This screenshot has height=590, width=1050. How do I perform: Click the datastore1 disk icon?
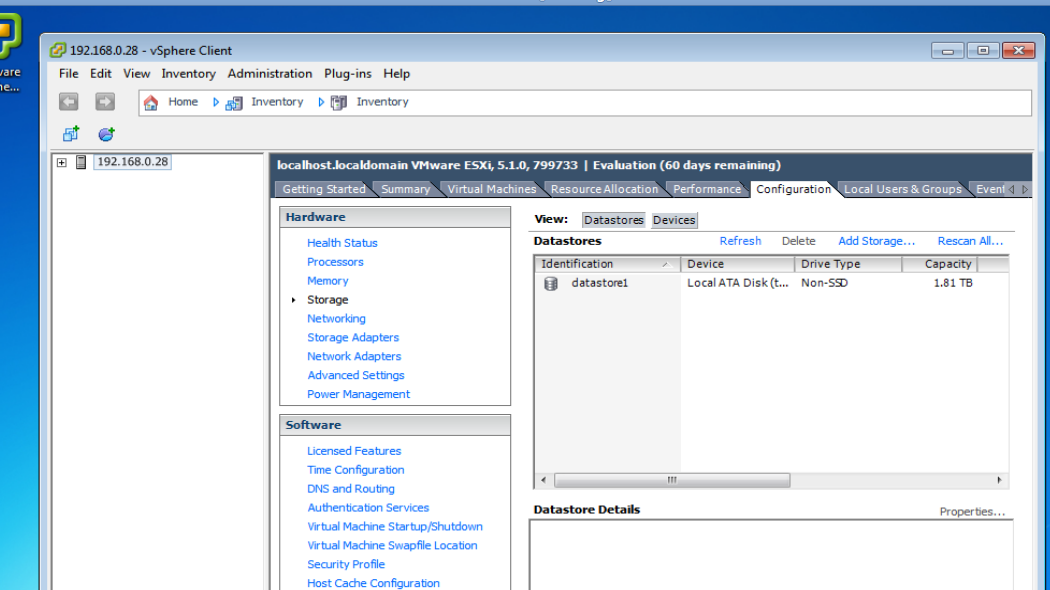pos(550,283)
